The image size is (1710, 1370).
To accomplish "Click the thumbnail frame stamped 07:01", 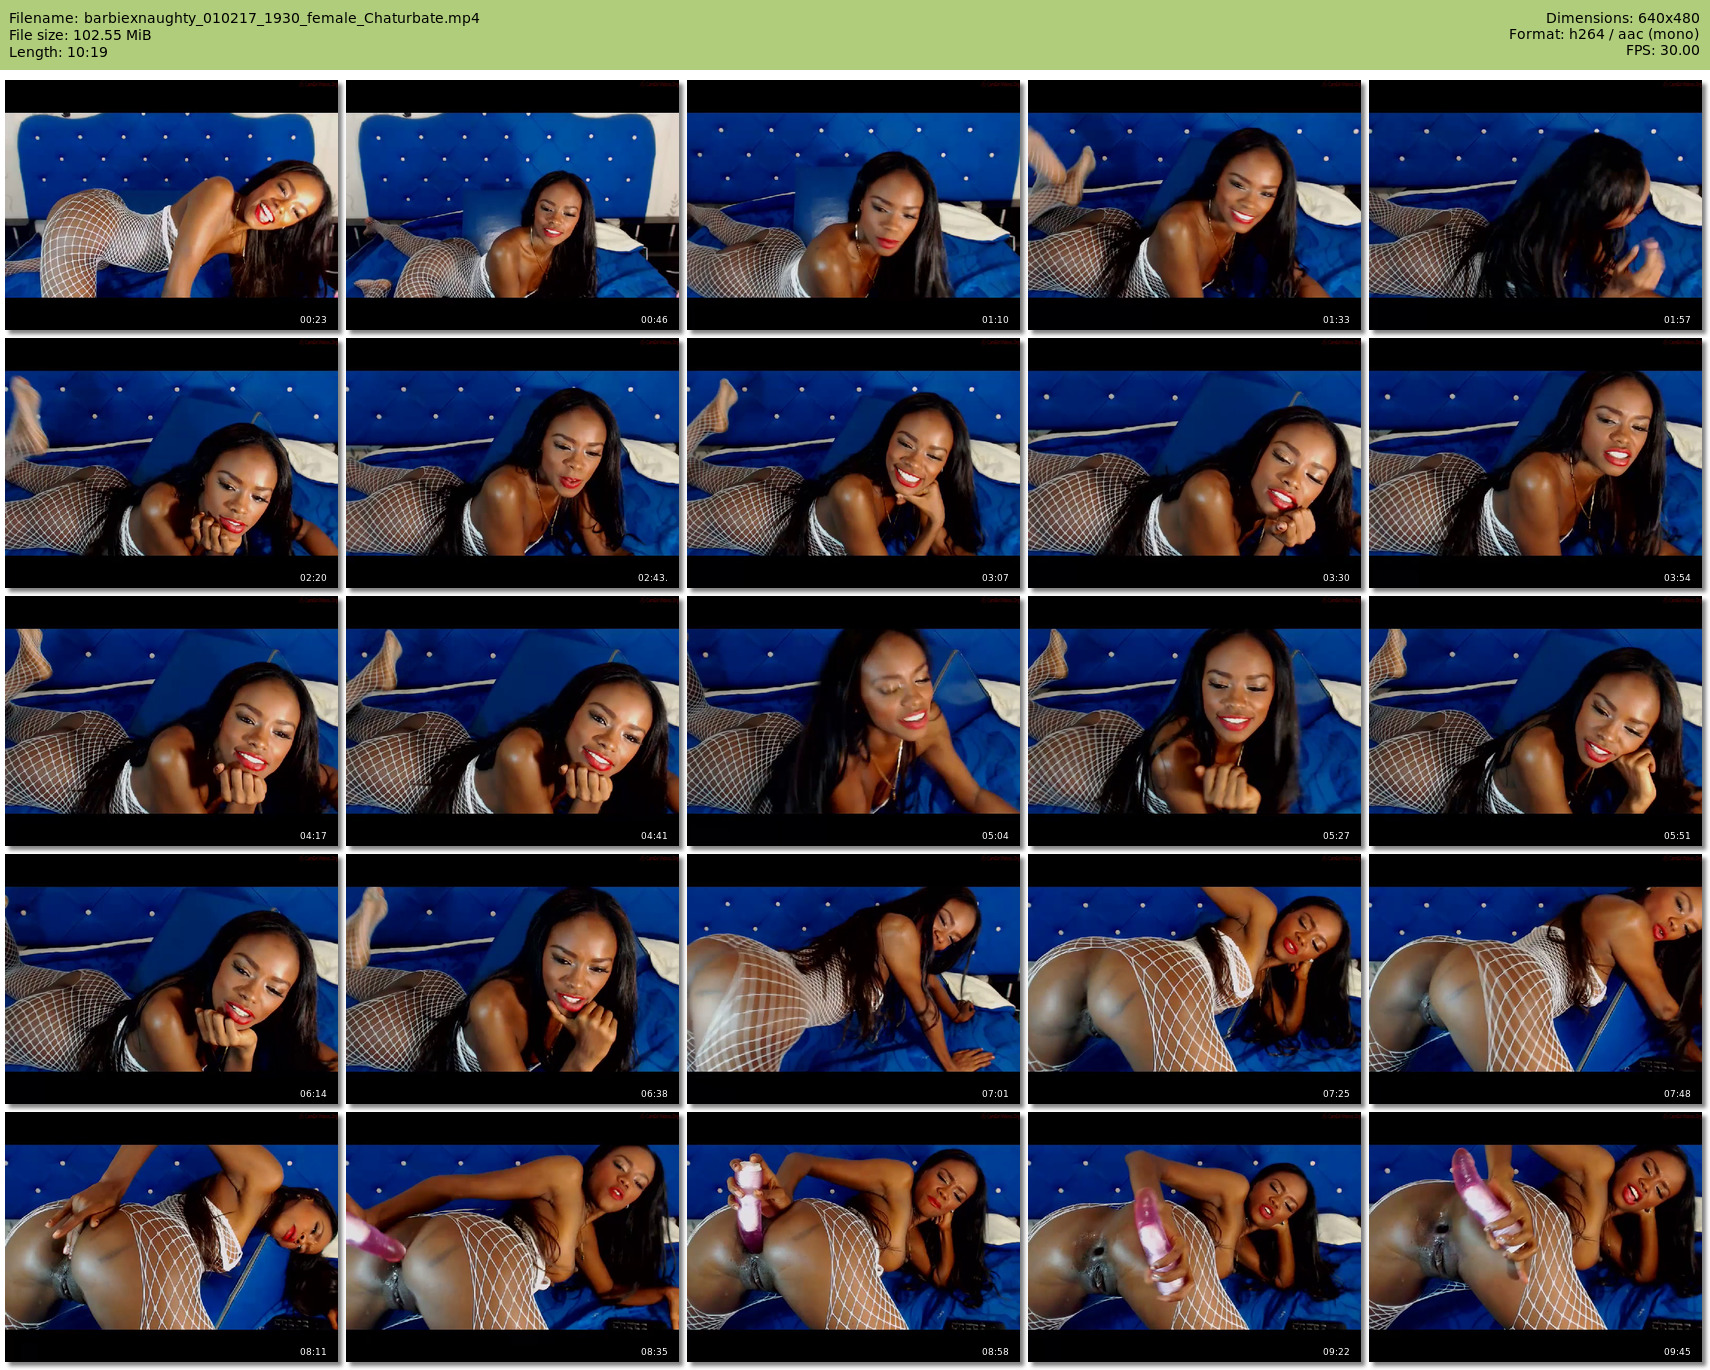I will point(854,979).
